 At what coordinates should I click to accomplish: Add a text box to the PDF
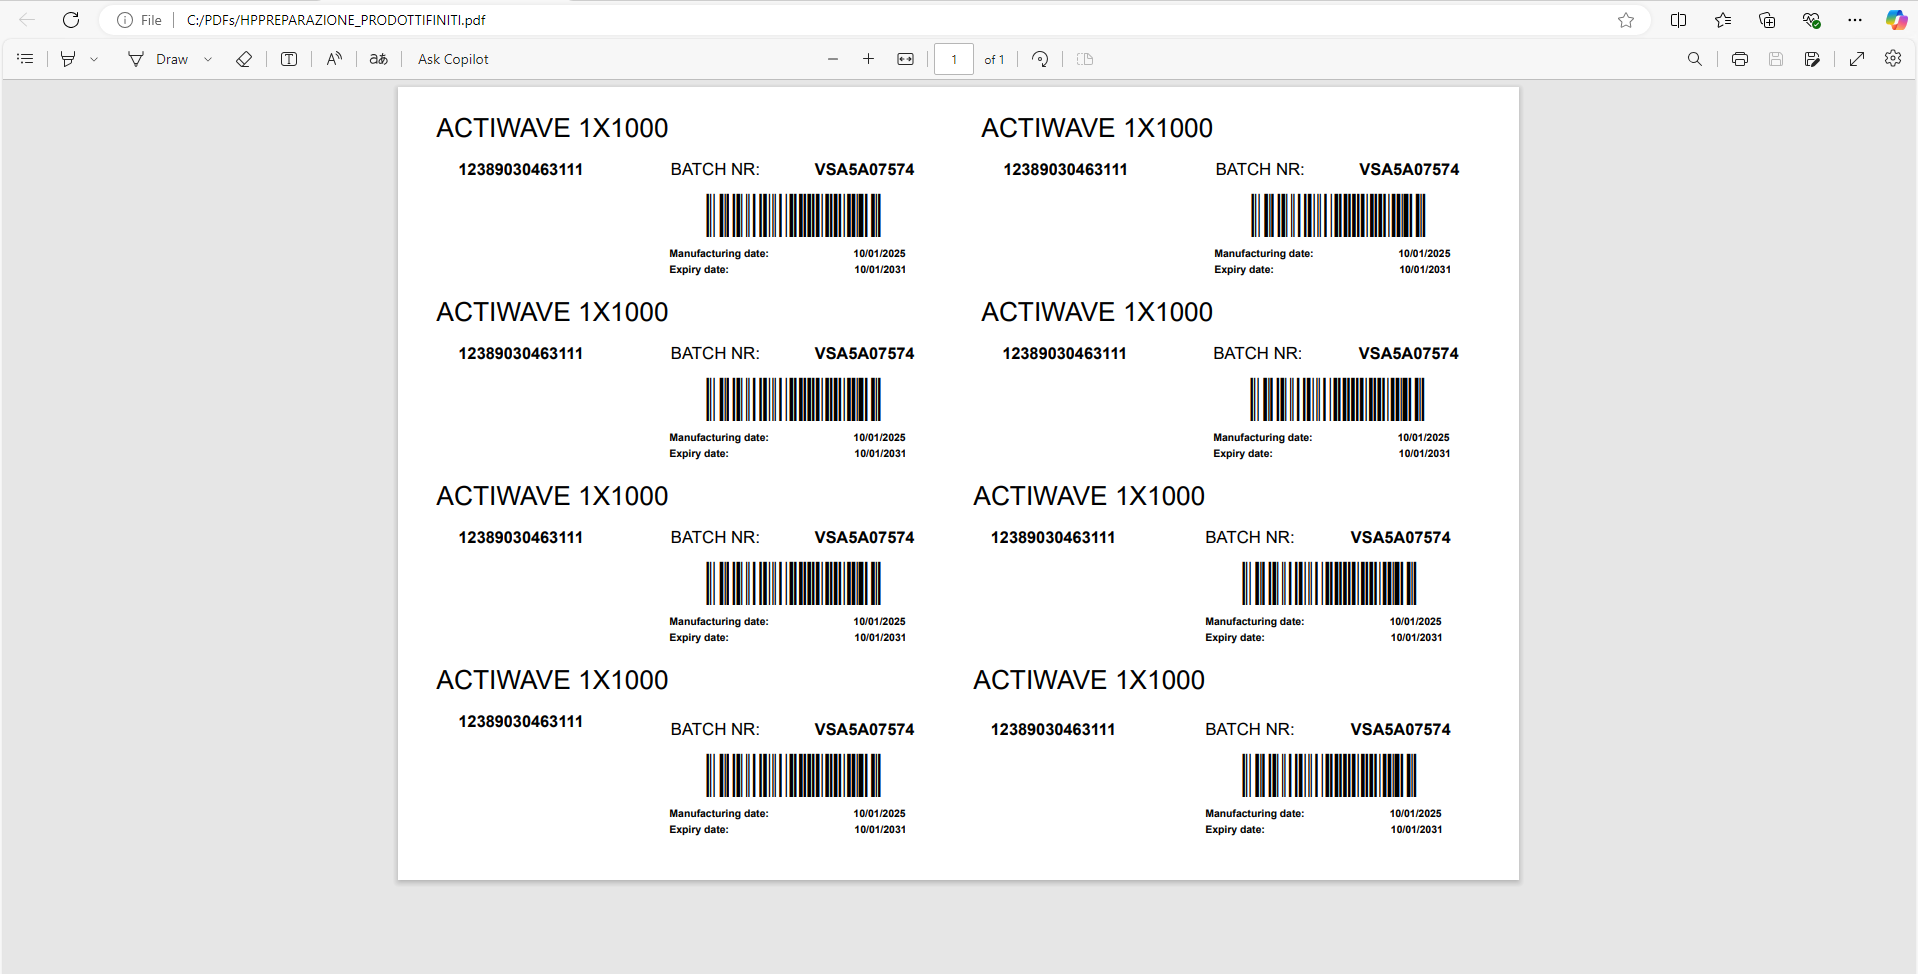pos(289,59)
